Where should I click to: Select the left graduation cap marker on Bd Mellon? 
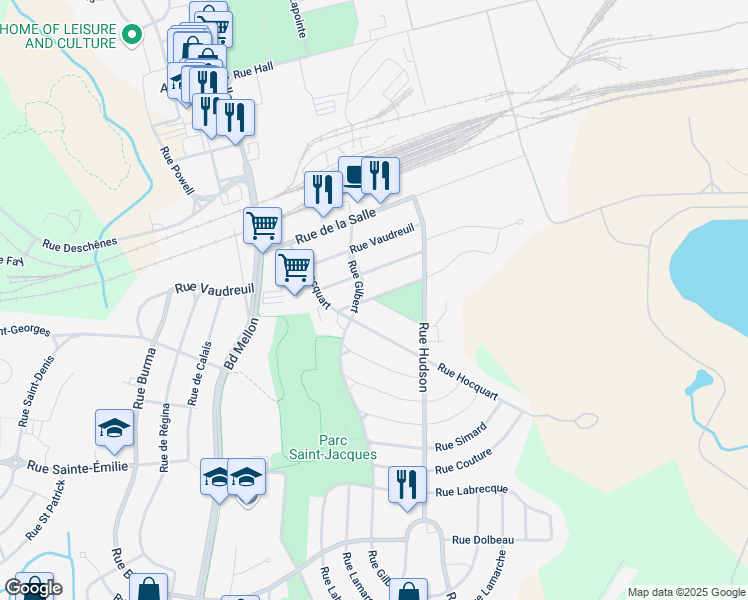(x=217, y=478)
